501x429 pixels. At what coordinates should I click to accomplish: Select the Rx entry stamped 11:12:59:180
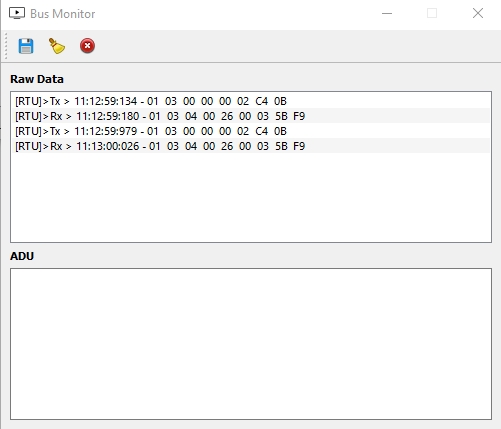[x=251, y=116]
